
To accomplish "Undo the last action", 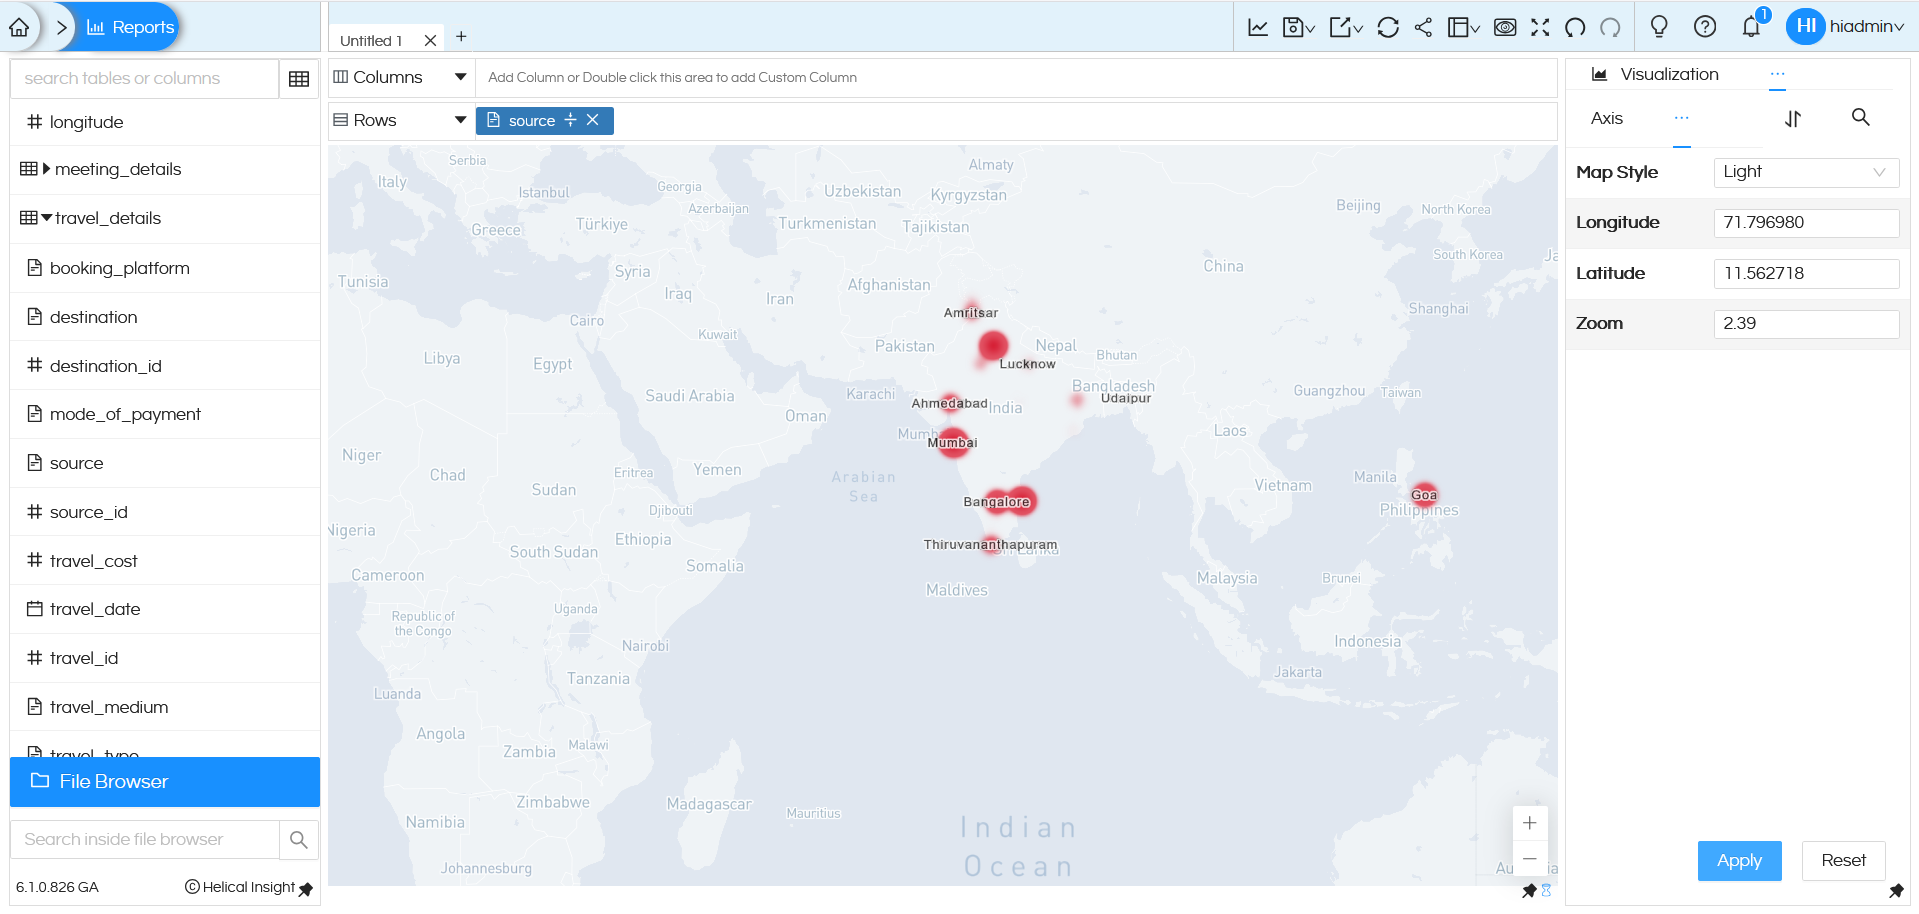I will click(x=1575, y=28).
